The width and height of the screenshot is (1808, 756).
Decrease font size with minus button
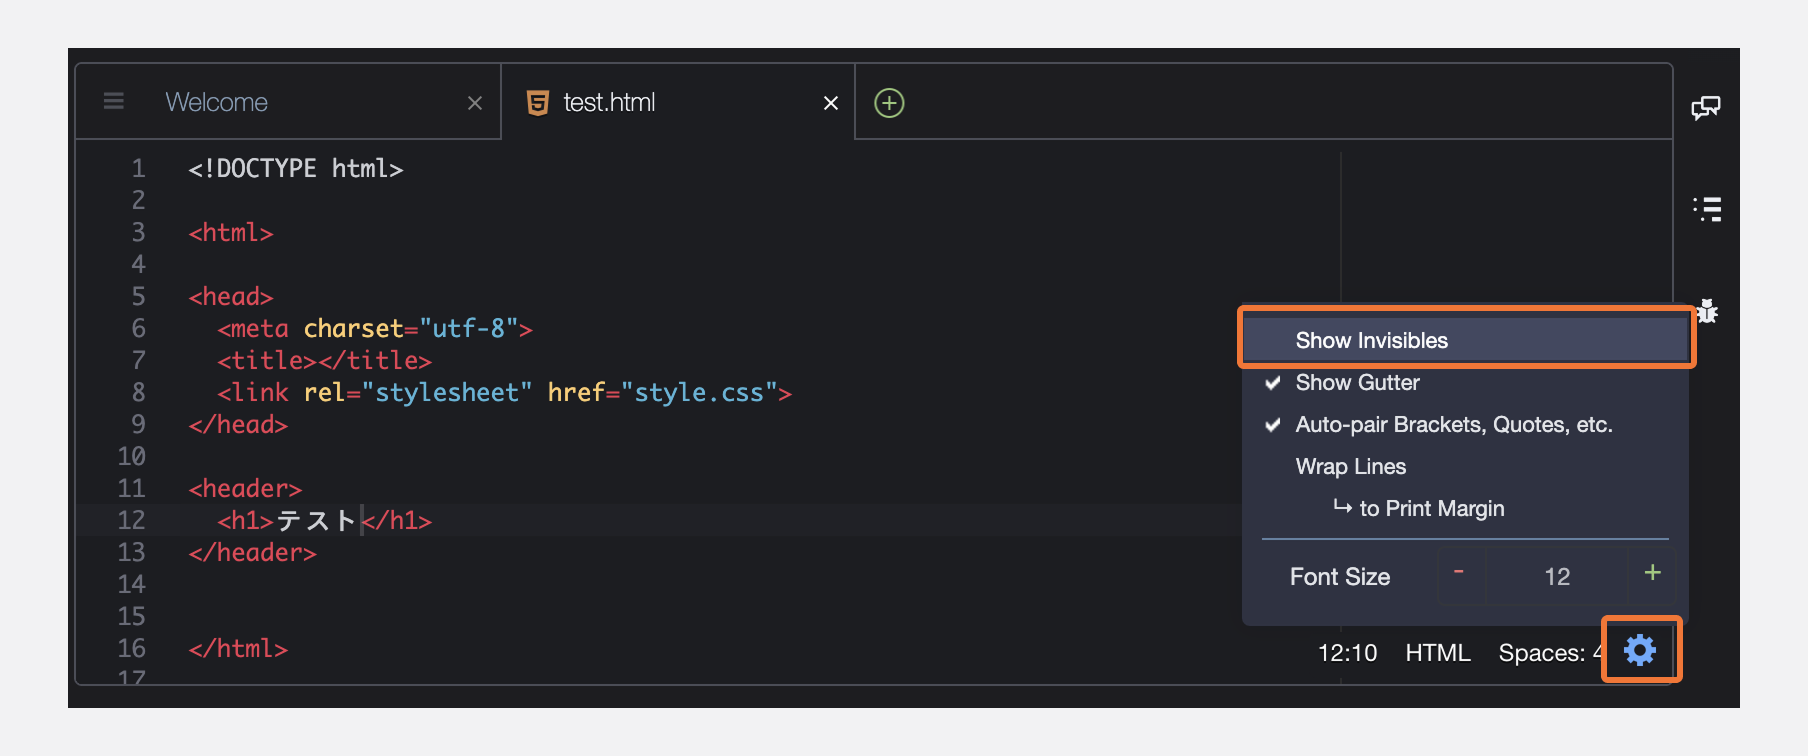(1460, 575)
